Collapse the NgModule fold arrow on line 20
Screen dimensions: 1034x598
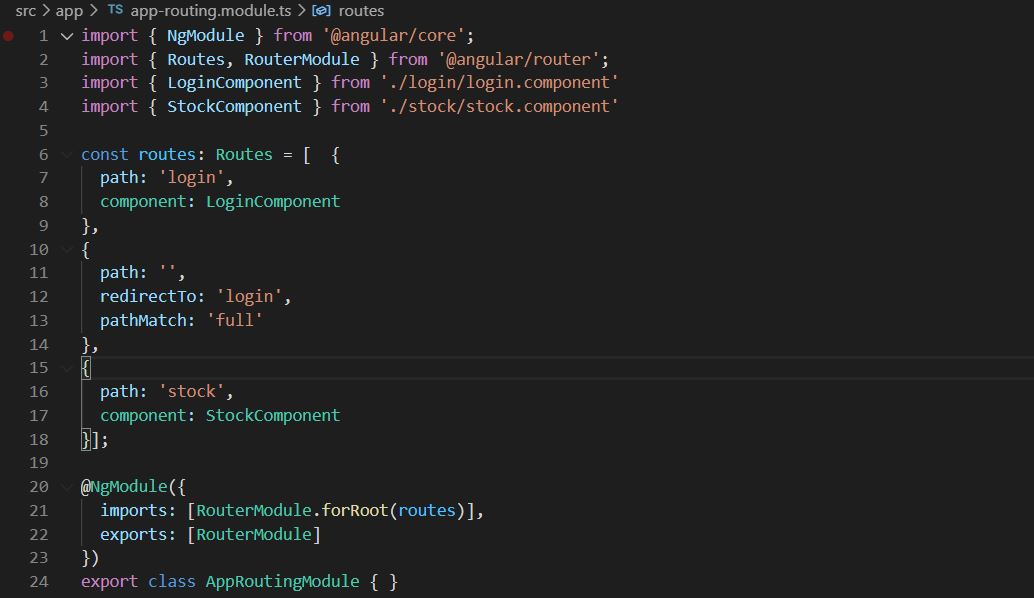click(67, 487)
